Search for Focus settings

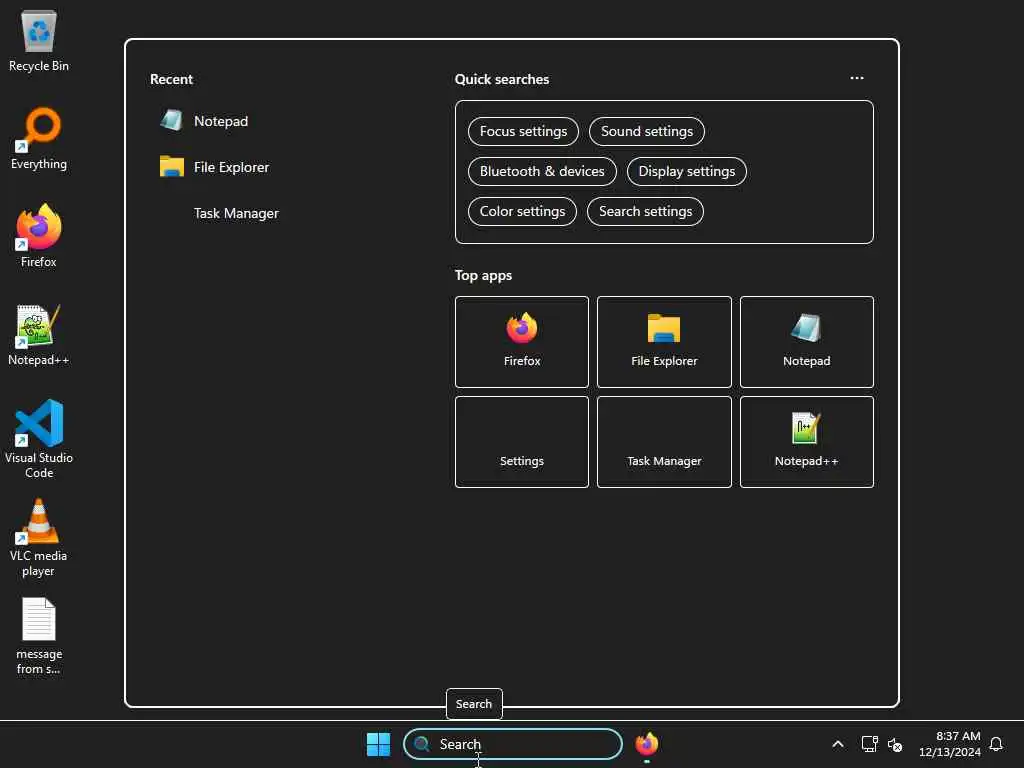(523, 131)
